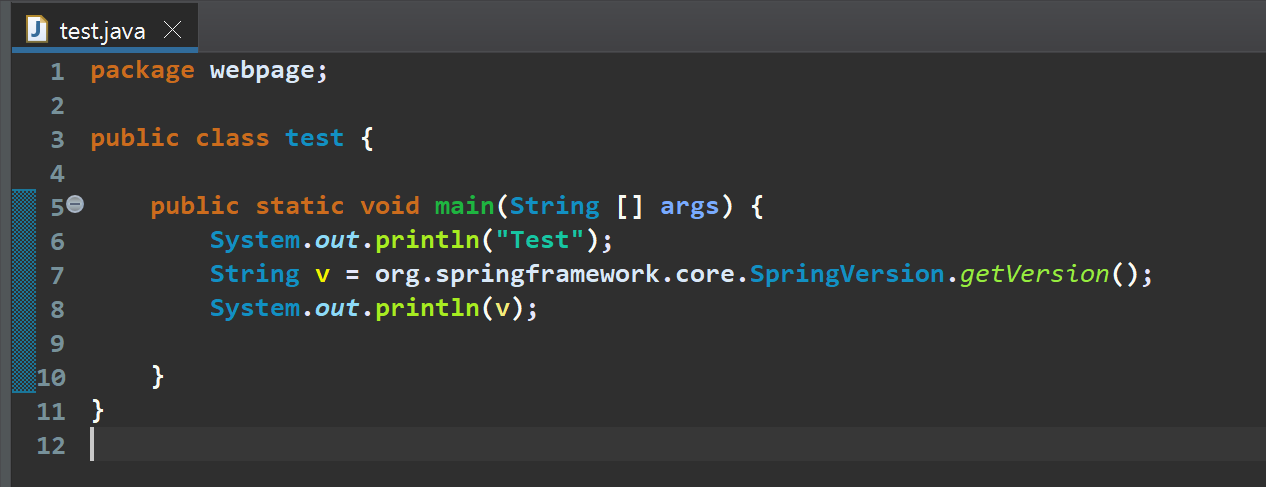The image size is (1266, 487).
Task: Click the 'package' keyword on line 1
Action: (142, 72)
